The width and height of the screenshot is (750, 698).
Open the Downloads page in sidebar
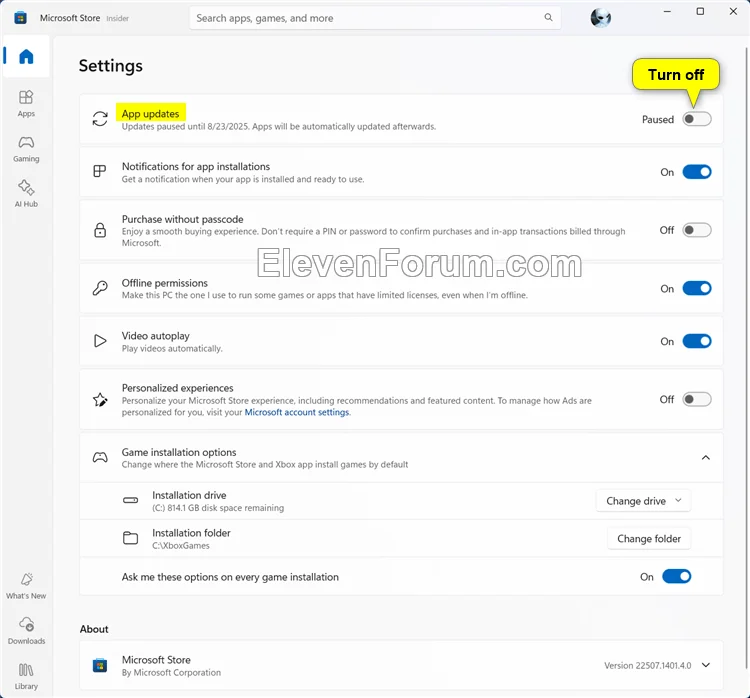point(26,631)
